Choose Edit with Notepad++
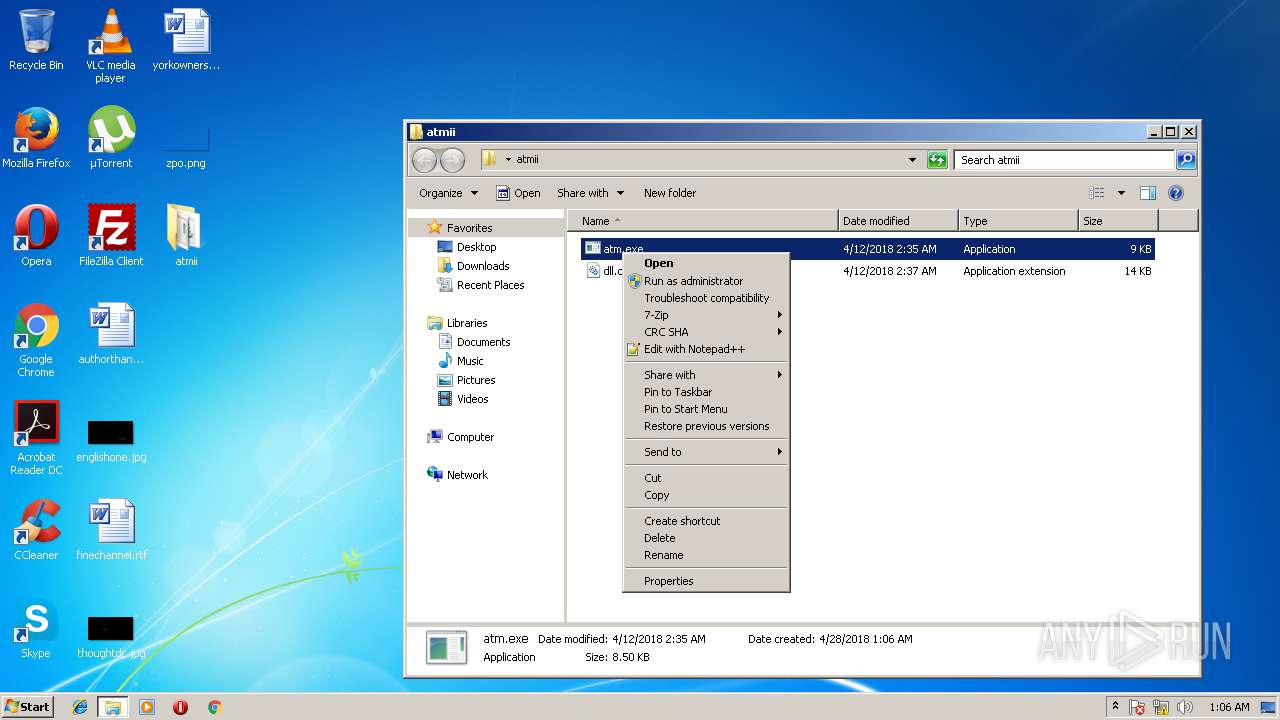The image size is (1280, 720). [x=706, y=349]
